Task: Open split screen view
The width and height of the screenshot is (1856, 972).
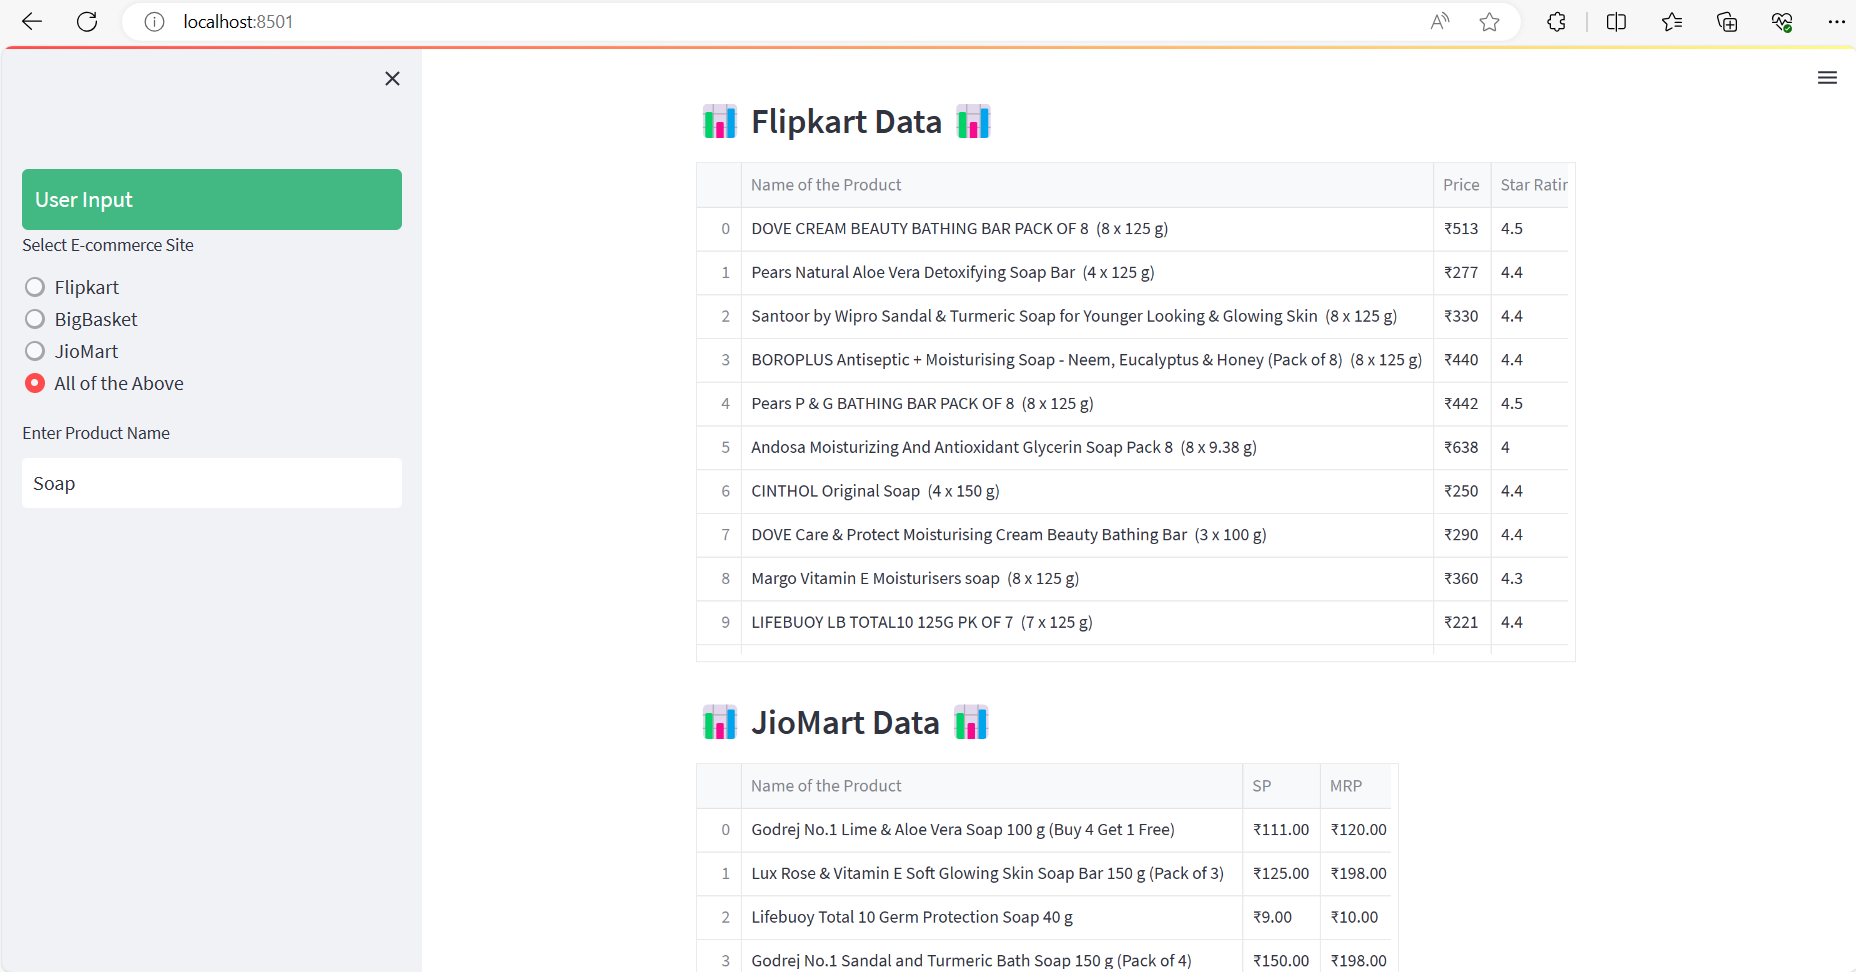Action: (1616, 21)
